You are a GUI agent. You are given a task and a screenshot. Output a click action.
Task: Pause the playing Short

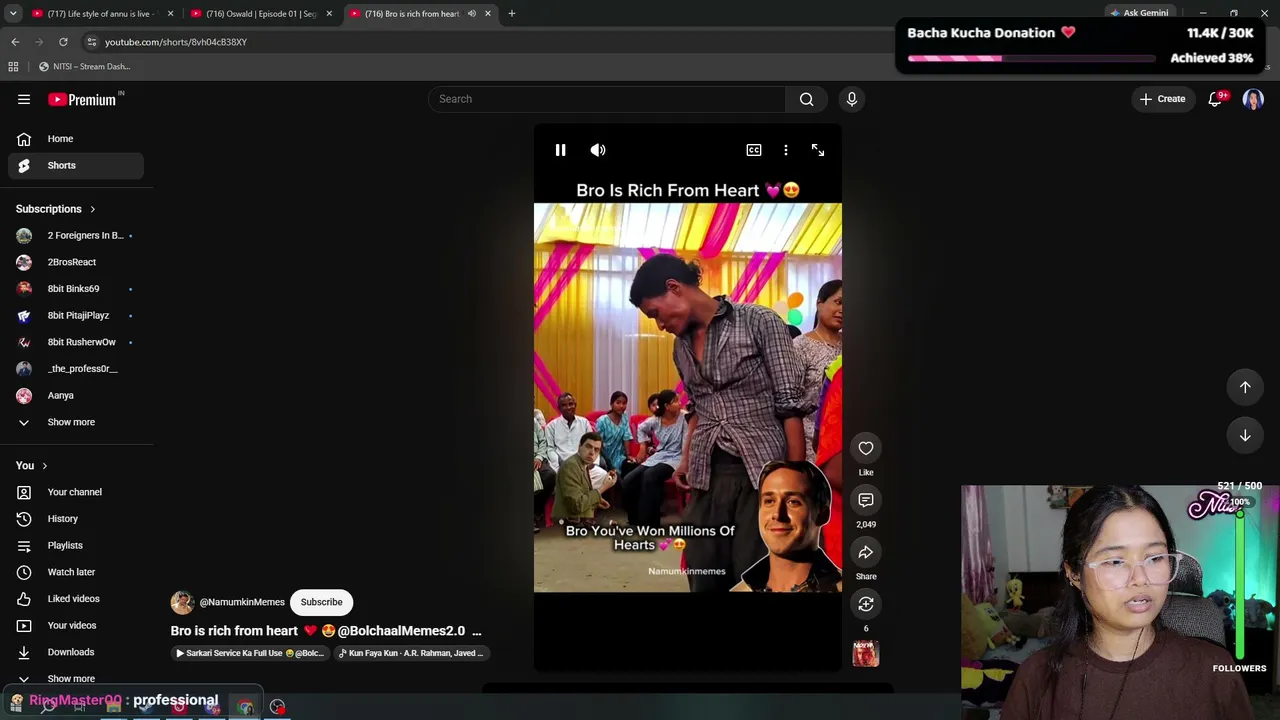[560, 150]
